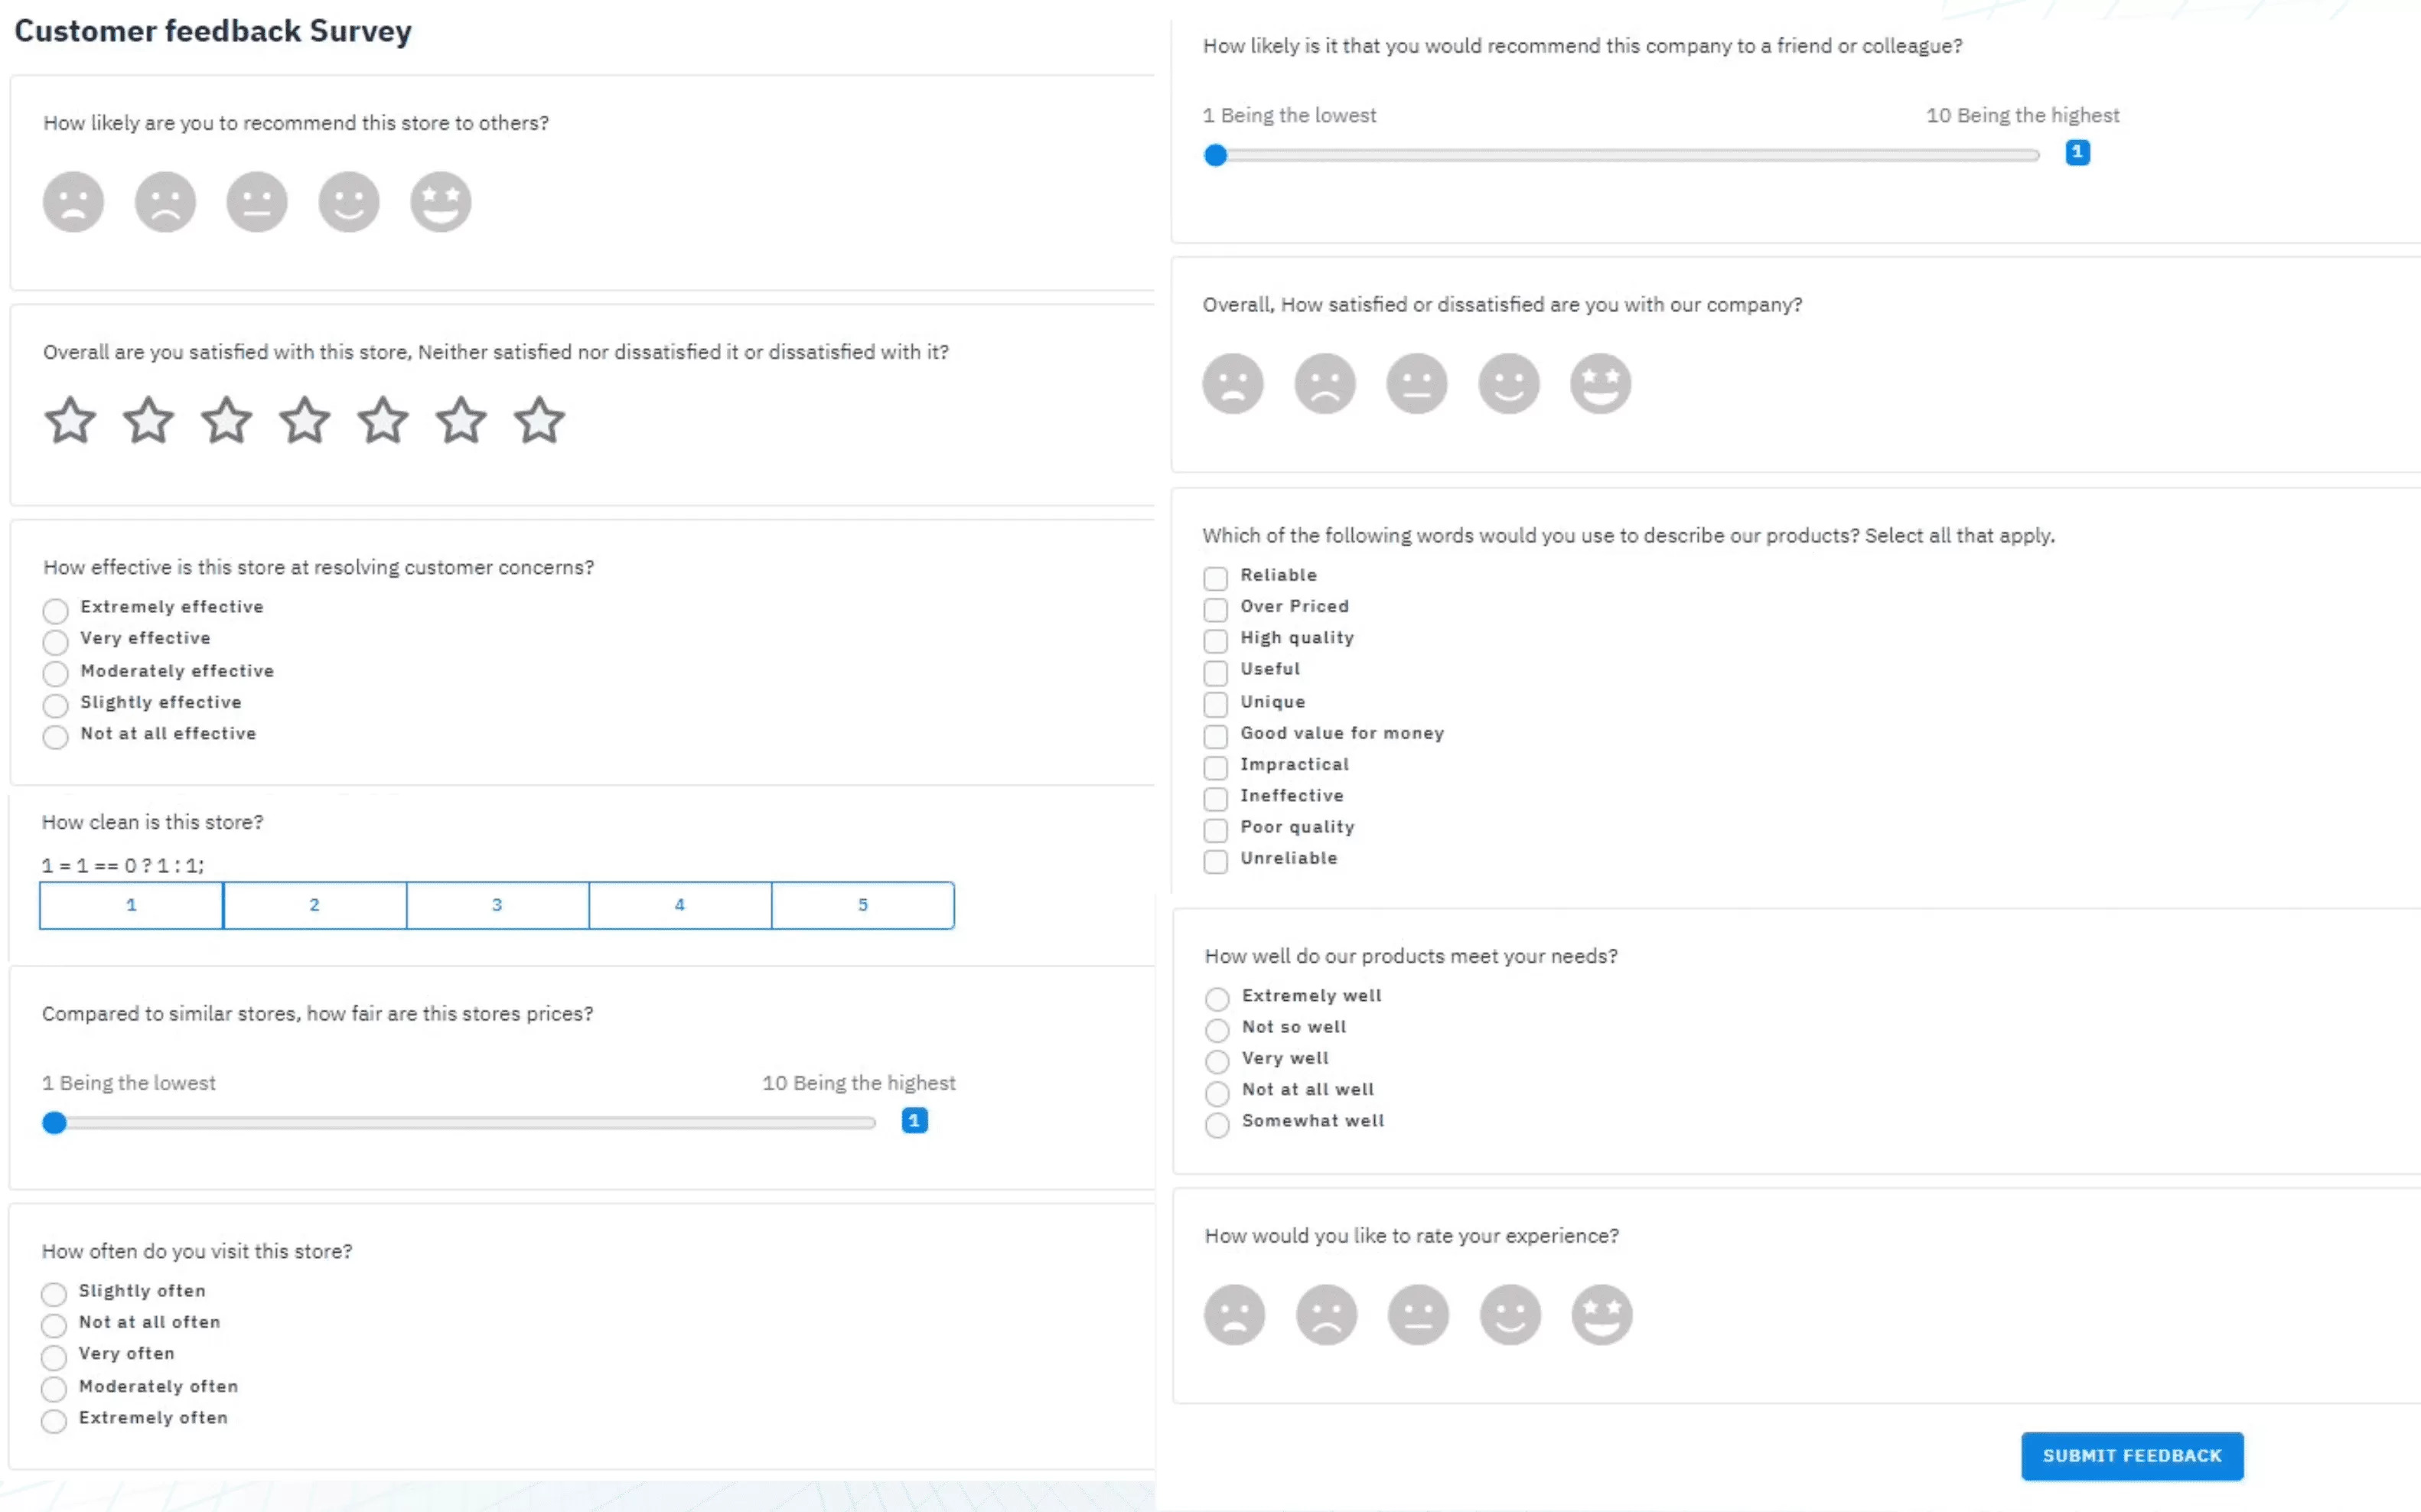Select the star-eyes face under store recommendation question
Screen dimensions: 2421x1512
440,202
